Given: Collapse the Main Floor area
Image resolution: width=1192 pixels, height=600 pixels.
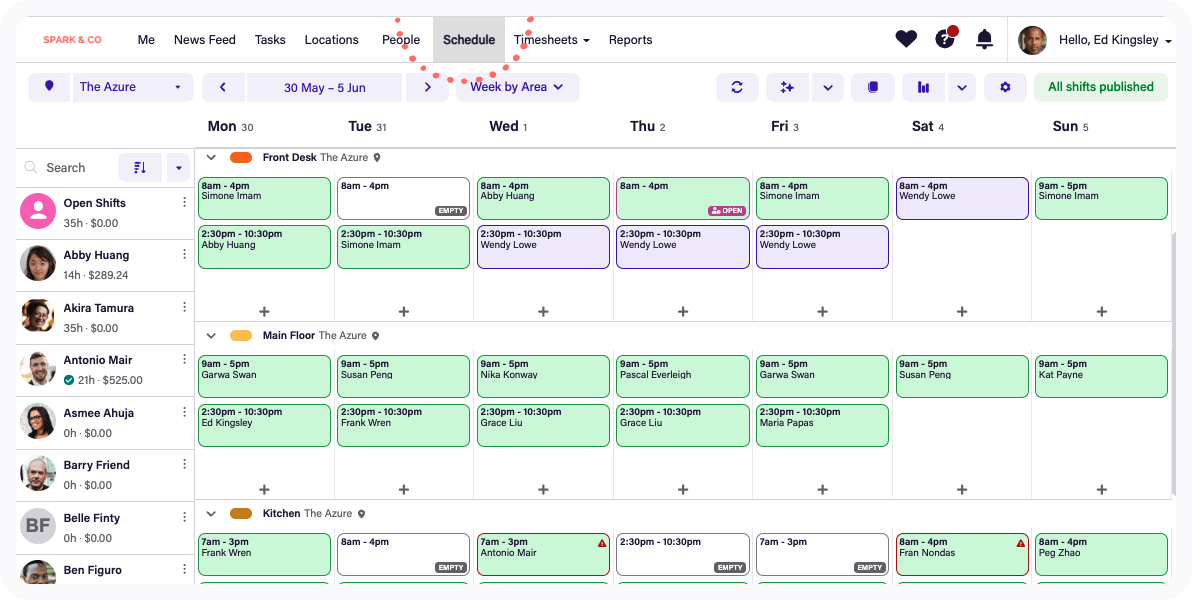Looking at the screenshot, I should [x=211, y=336].
